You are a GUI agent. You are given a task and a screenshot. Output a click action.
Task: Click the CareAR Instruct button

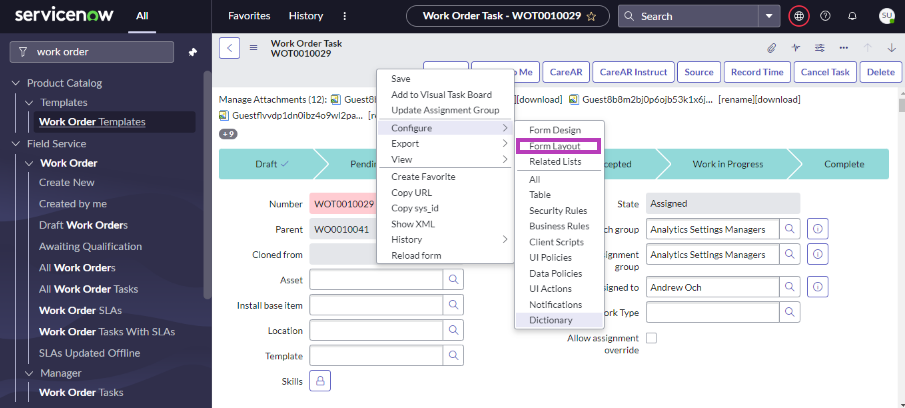(x=633, y=72)
